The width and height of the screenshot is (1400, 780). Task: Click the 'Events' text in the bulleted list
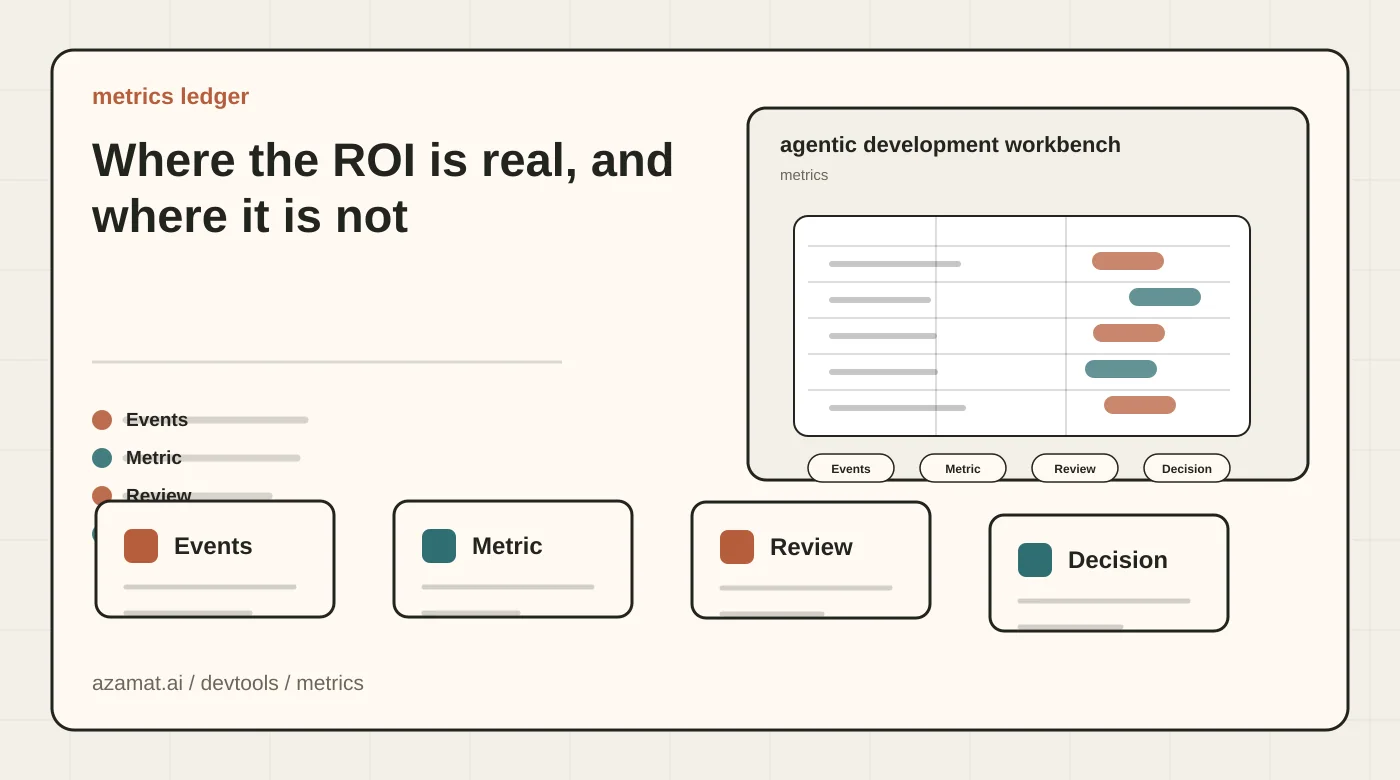click(157, 420)
